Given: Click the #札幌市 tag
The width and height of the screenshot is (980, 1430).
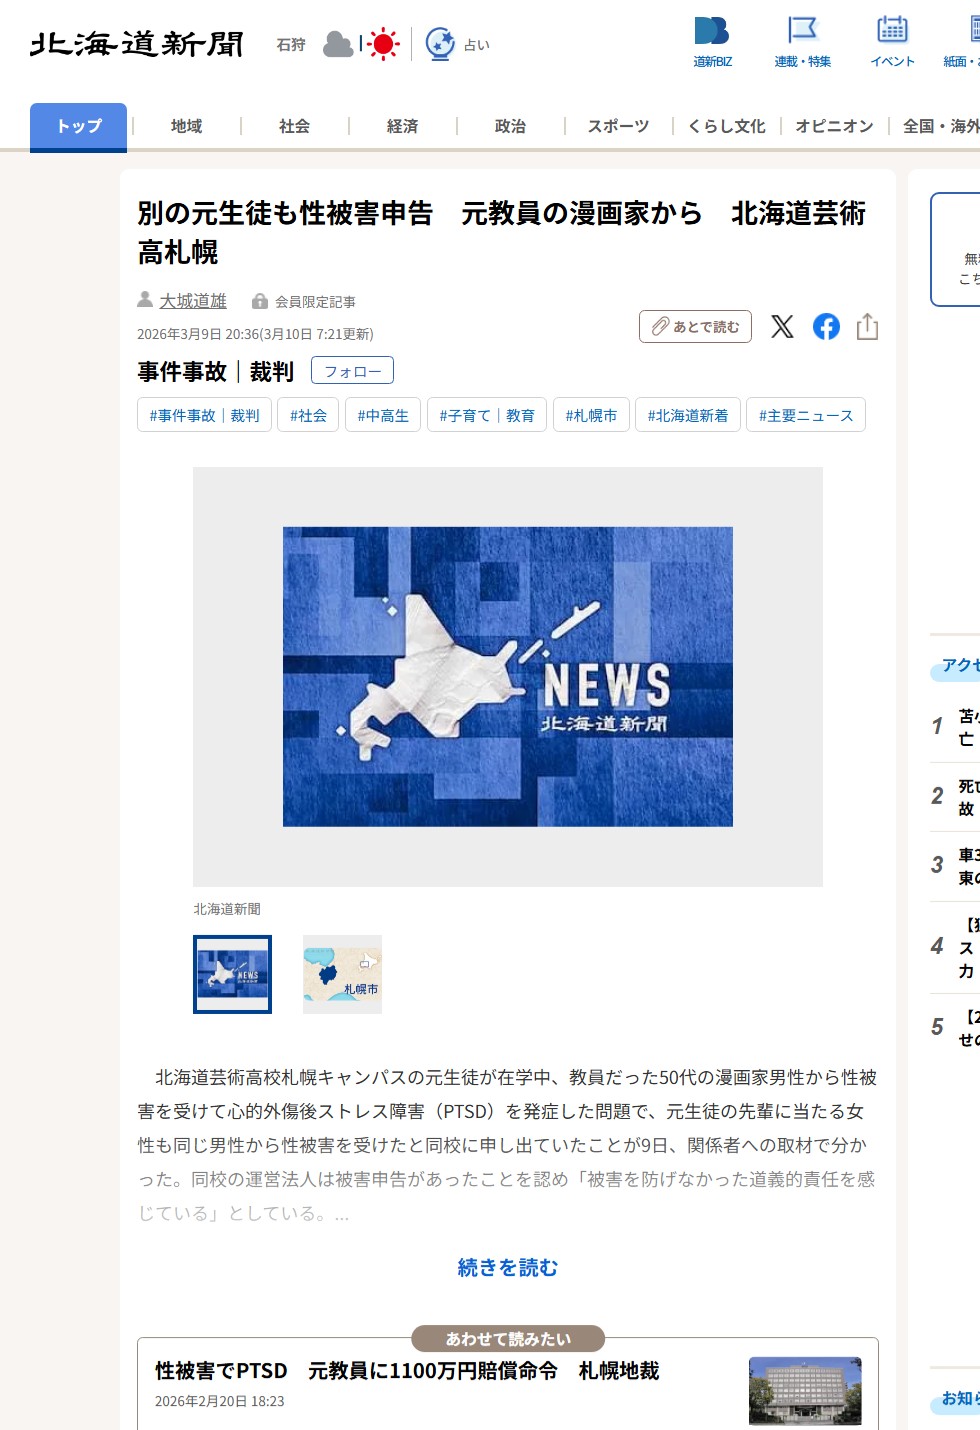Looking at the screenshot, I should pyautogui.click(x=591, y=415).
